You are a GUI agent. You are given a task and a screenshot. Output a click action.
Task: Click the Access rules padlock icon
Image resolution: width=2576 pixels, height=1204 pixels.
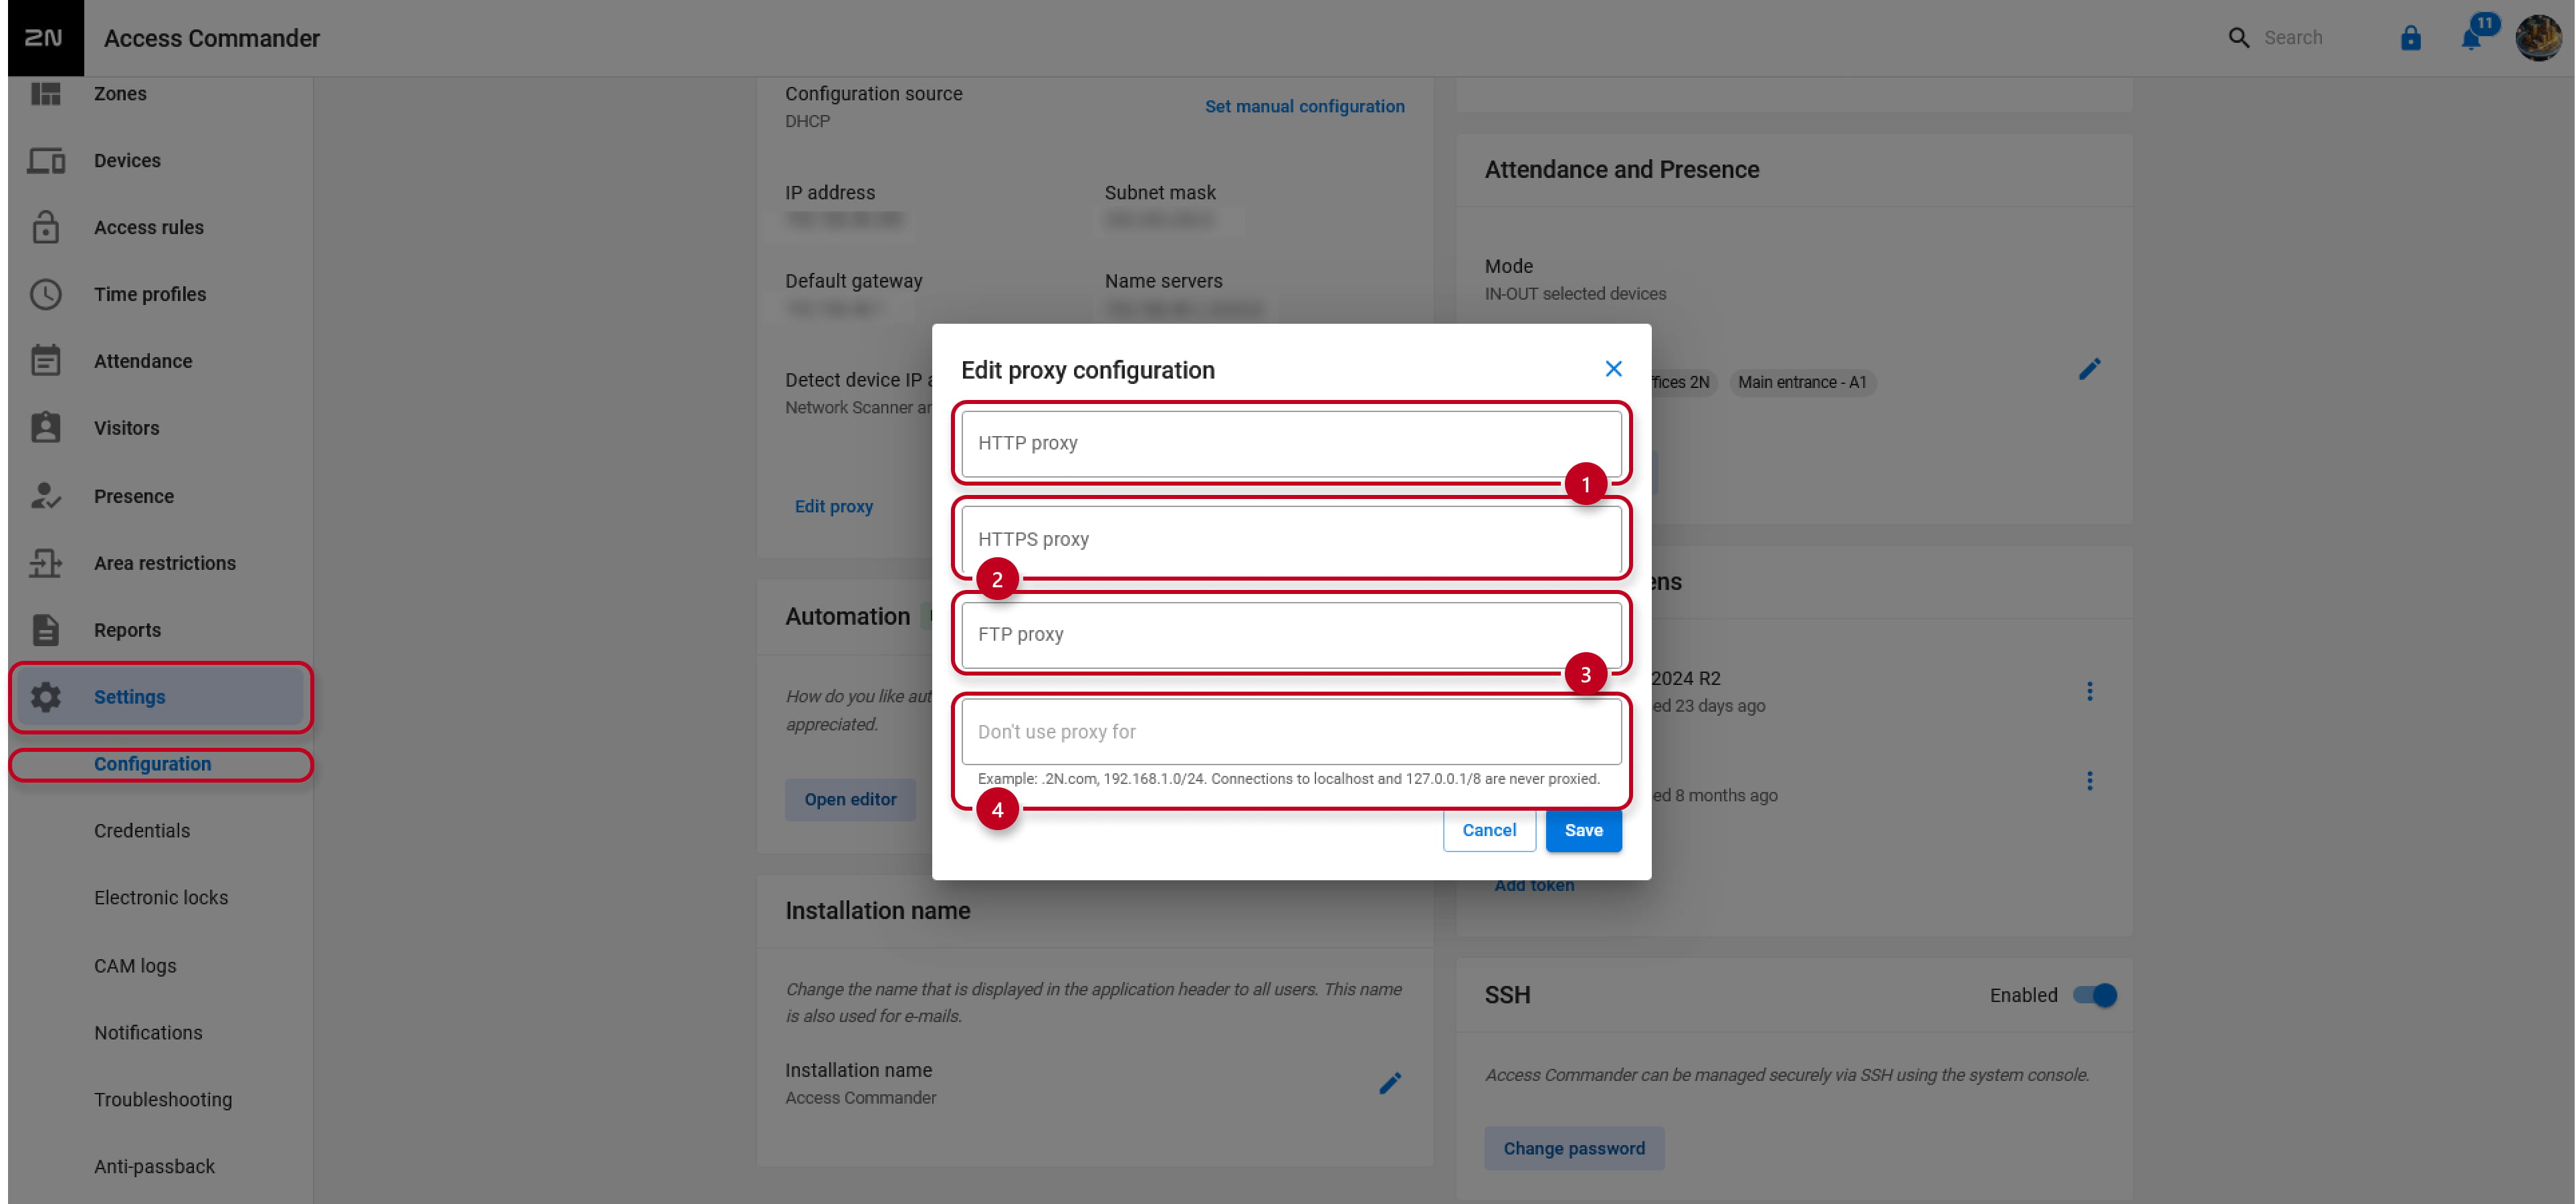point(46,227)
